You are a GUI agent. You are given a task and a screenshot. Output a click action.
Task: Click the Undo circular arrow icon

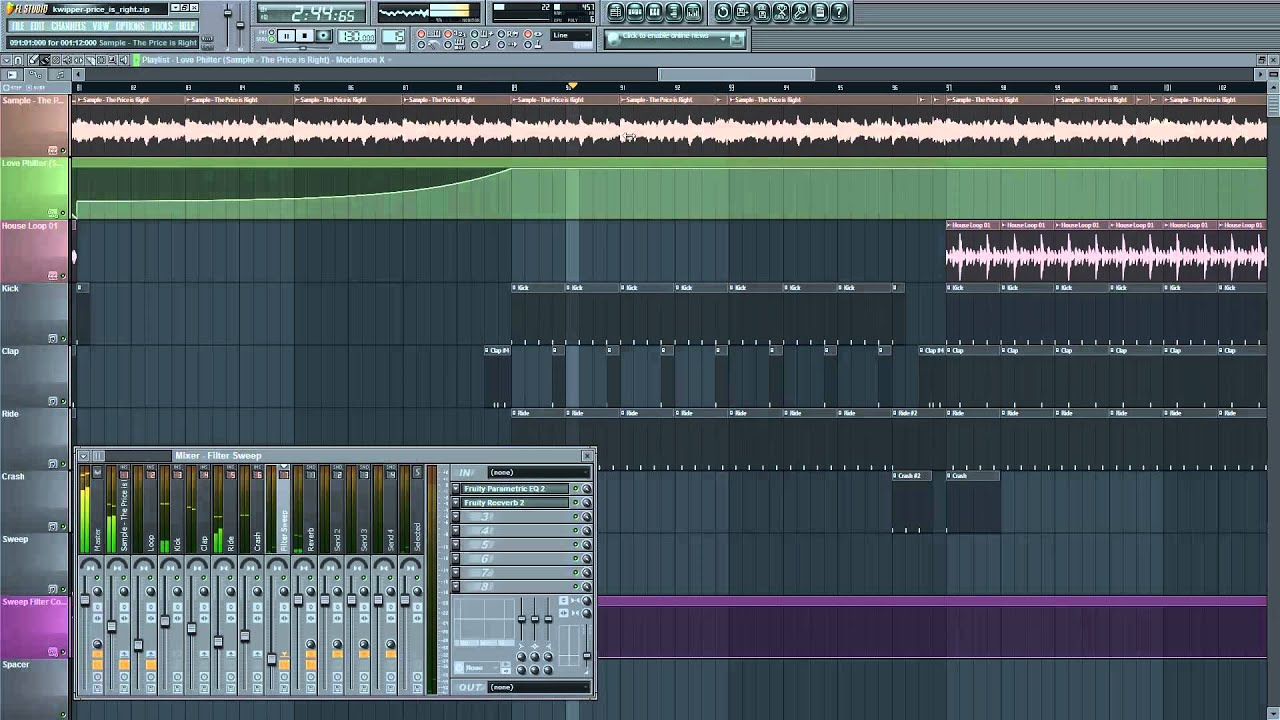click(x=723, y=12)
